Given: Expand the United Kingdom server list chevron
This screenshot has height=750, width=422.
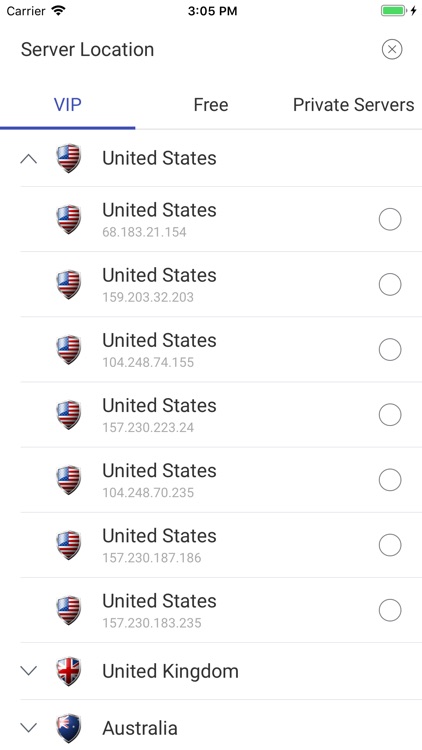Looking at the screenshot, I should [x=29, y=671].
